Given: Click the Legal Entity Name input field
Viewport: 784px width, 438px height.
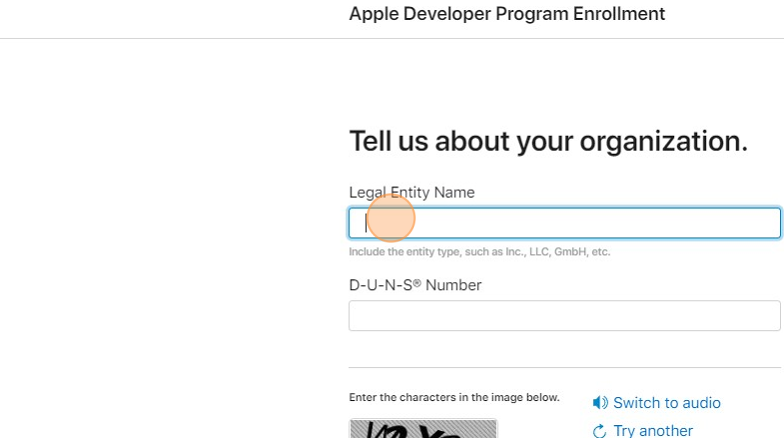Looking at the screenshot, I should (564, 223).
